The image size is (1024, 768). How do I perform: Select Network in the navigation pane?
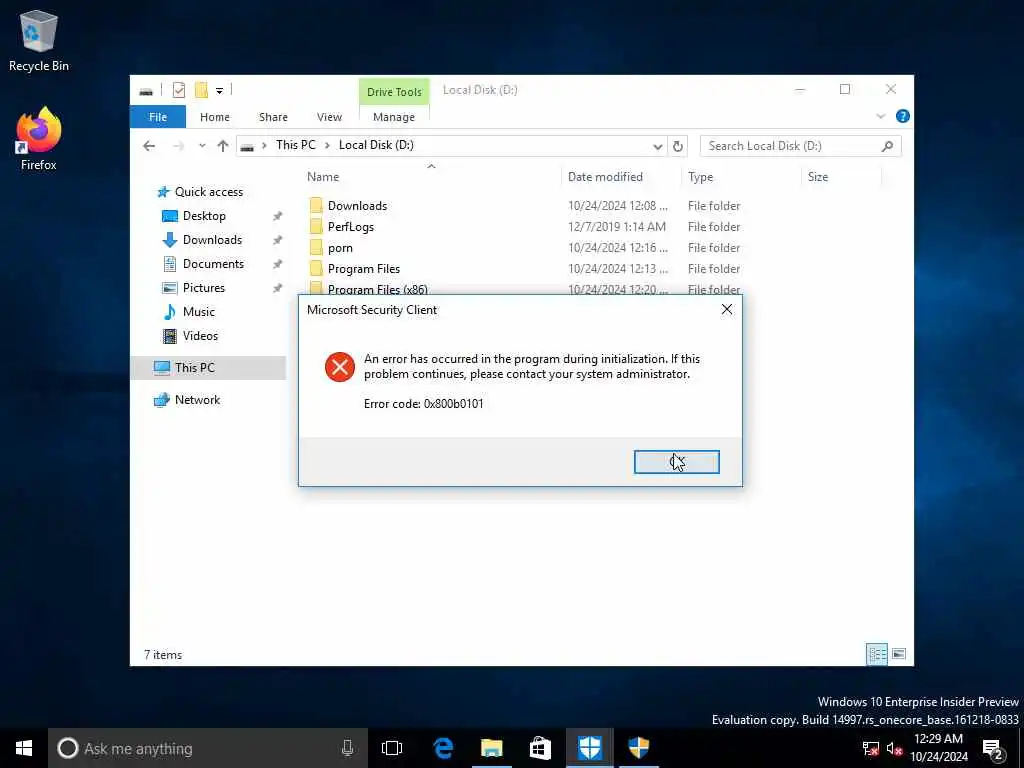(x=197, y=400)
